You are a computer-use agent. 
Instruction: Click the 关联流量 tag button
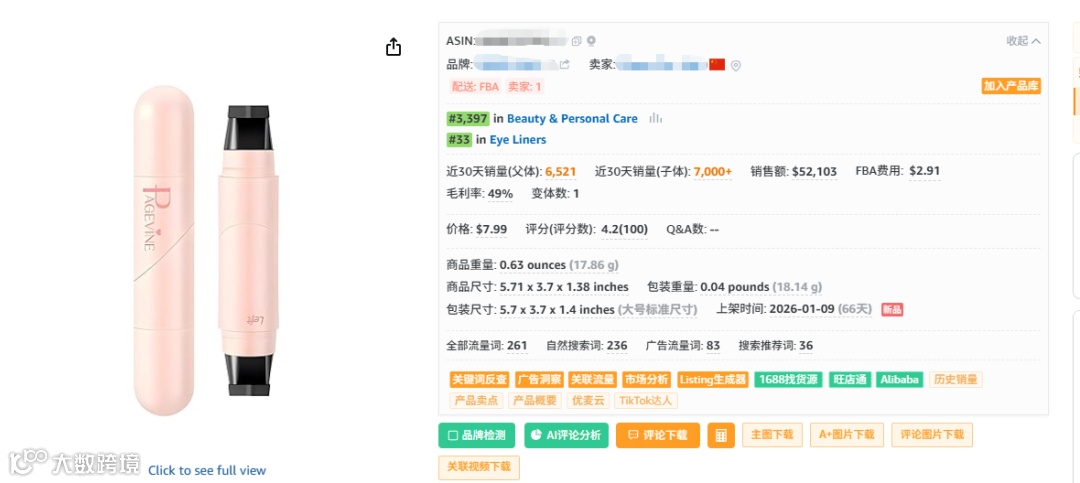(592, 380)
